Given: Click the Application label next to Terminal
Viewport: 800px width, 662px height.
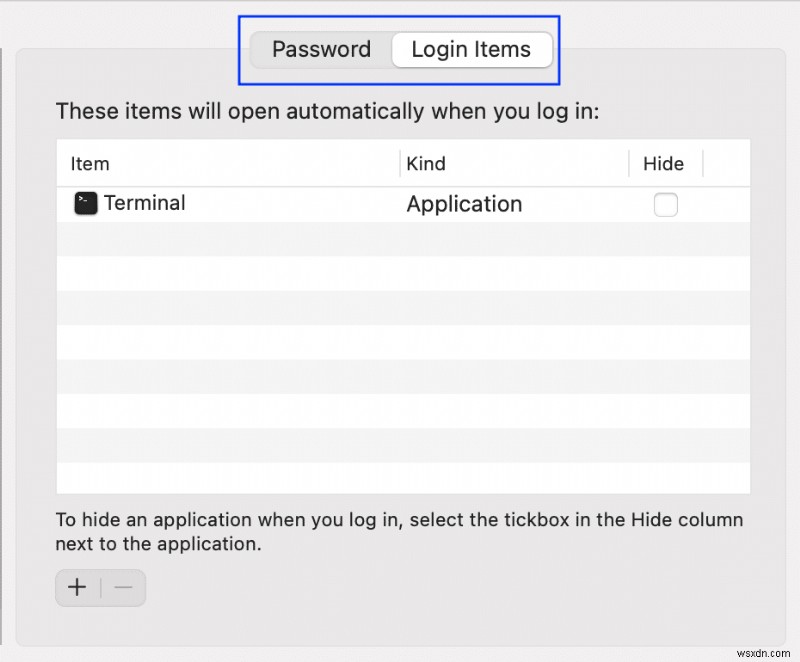Looking at the screenshot, I should [x=464, y=204].
